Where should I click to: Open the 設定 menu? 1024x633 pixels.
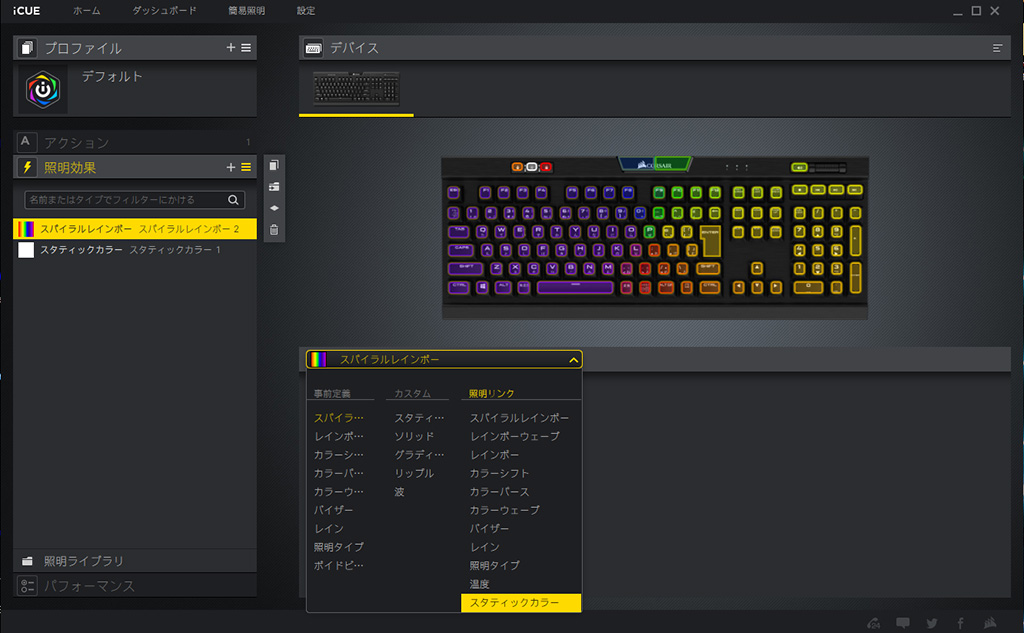click(x=306, y=11)
